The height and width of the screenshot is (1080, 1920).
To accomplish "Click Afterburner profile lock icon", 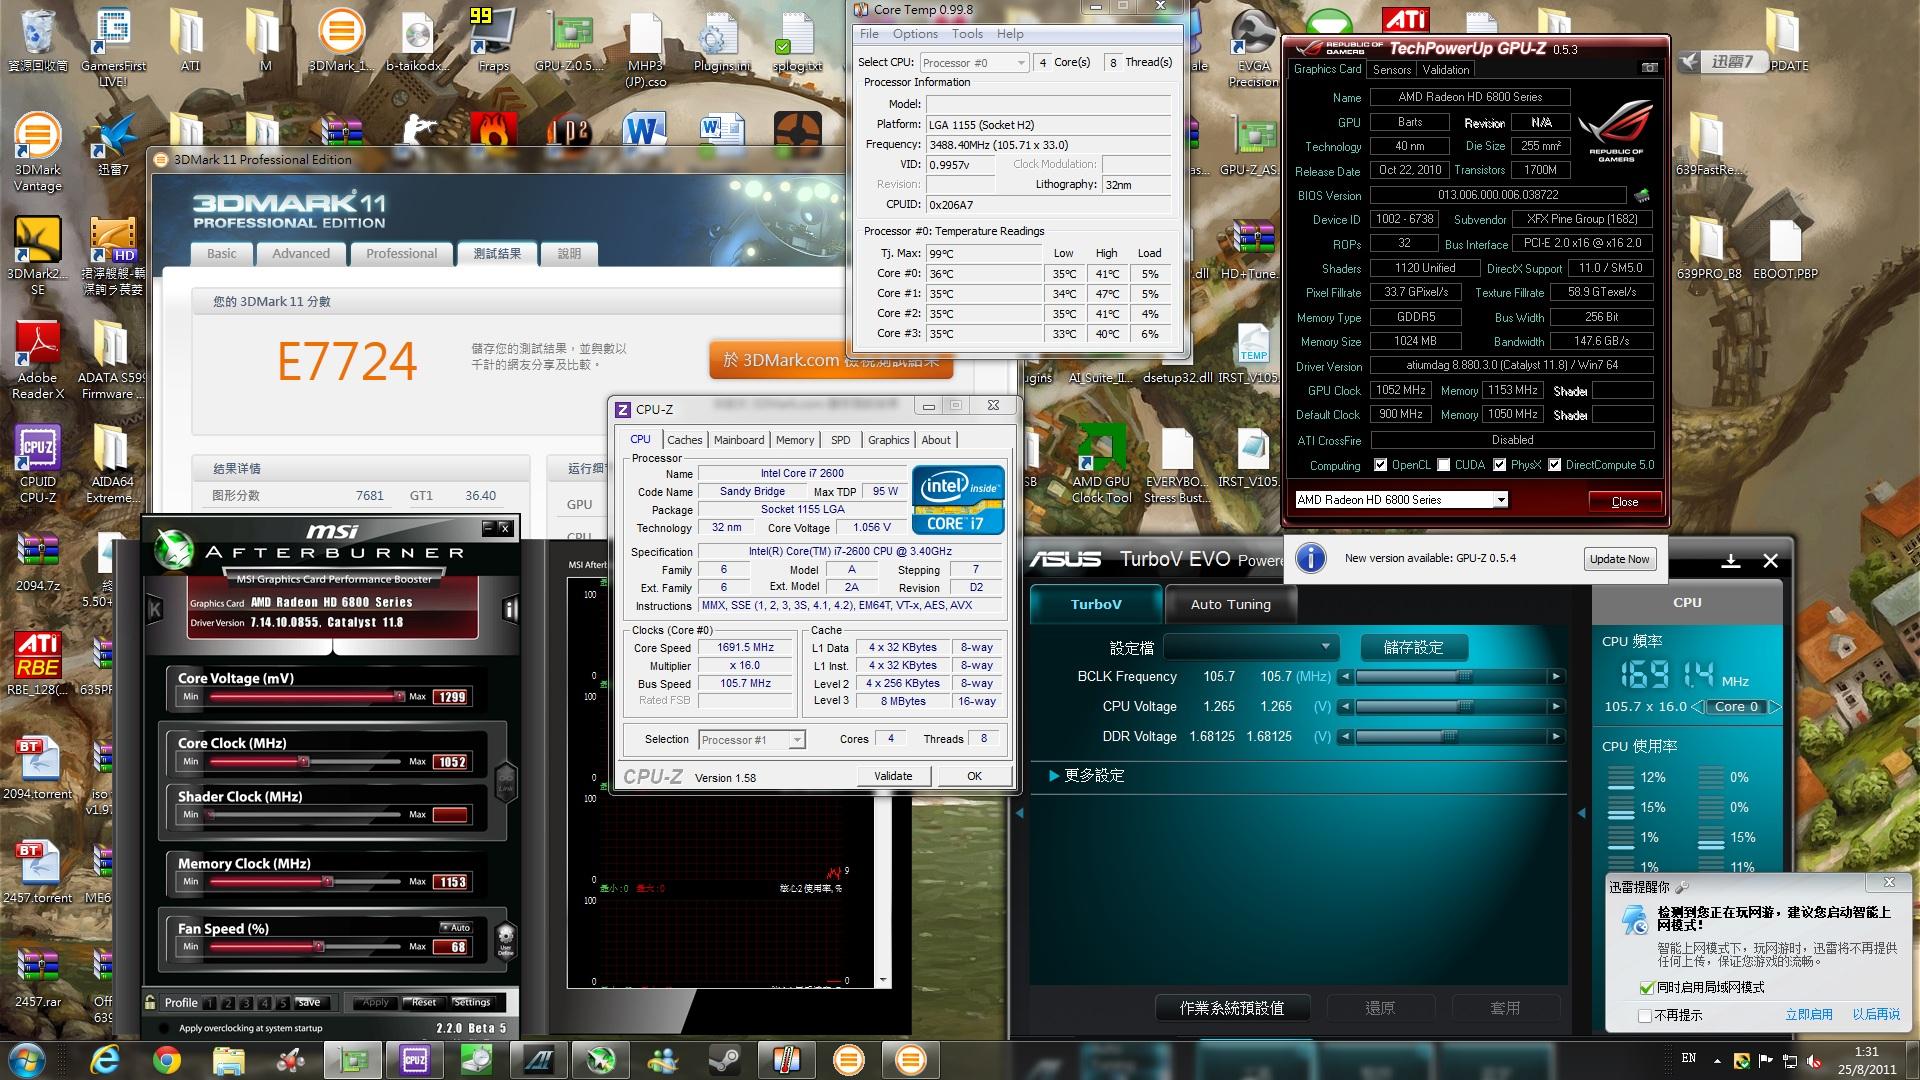I will [x=150, y=1002].
